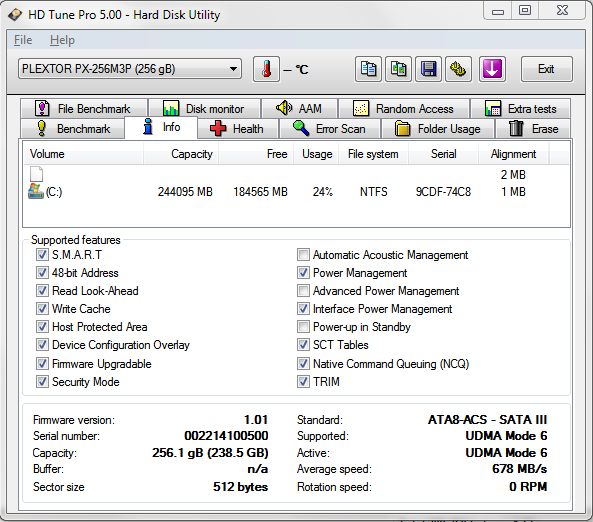Toggle the Host Protected Area checkbox

[42, 326]
